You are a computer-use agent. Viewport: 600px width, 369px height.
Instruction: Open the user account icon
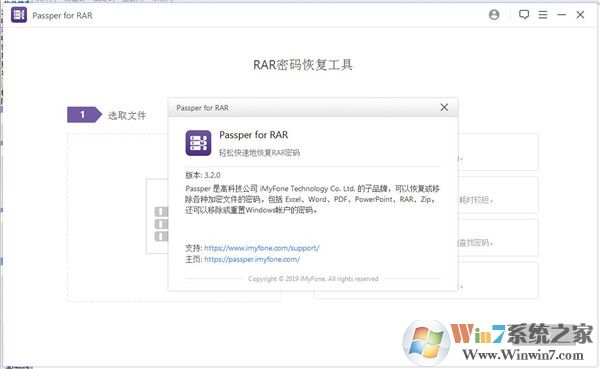pyautogui.click(x=494, y=15)
